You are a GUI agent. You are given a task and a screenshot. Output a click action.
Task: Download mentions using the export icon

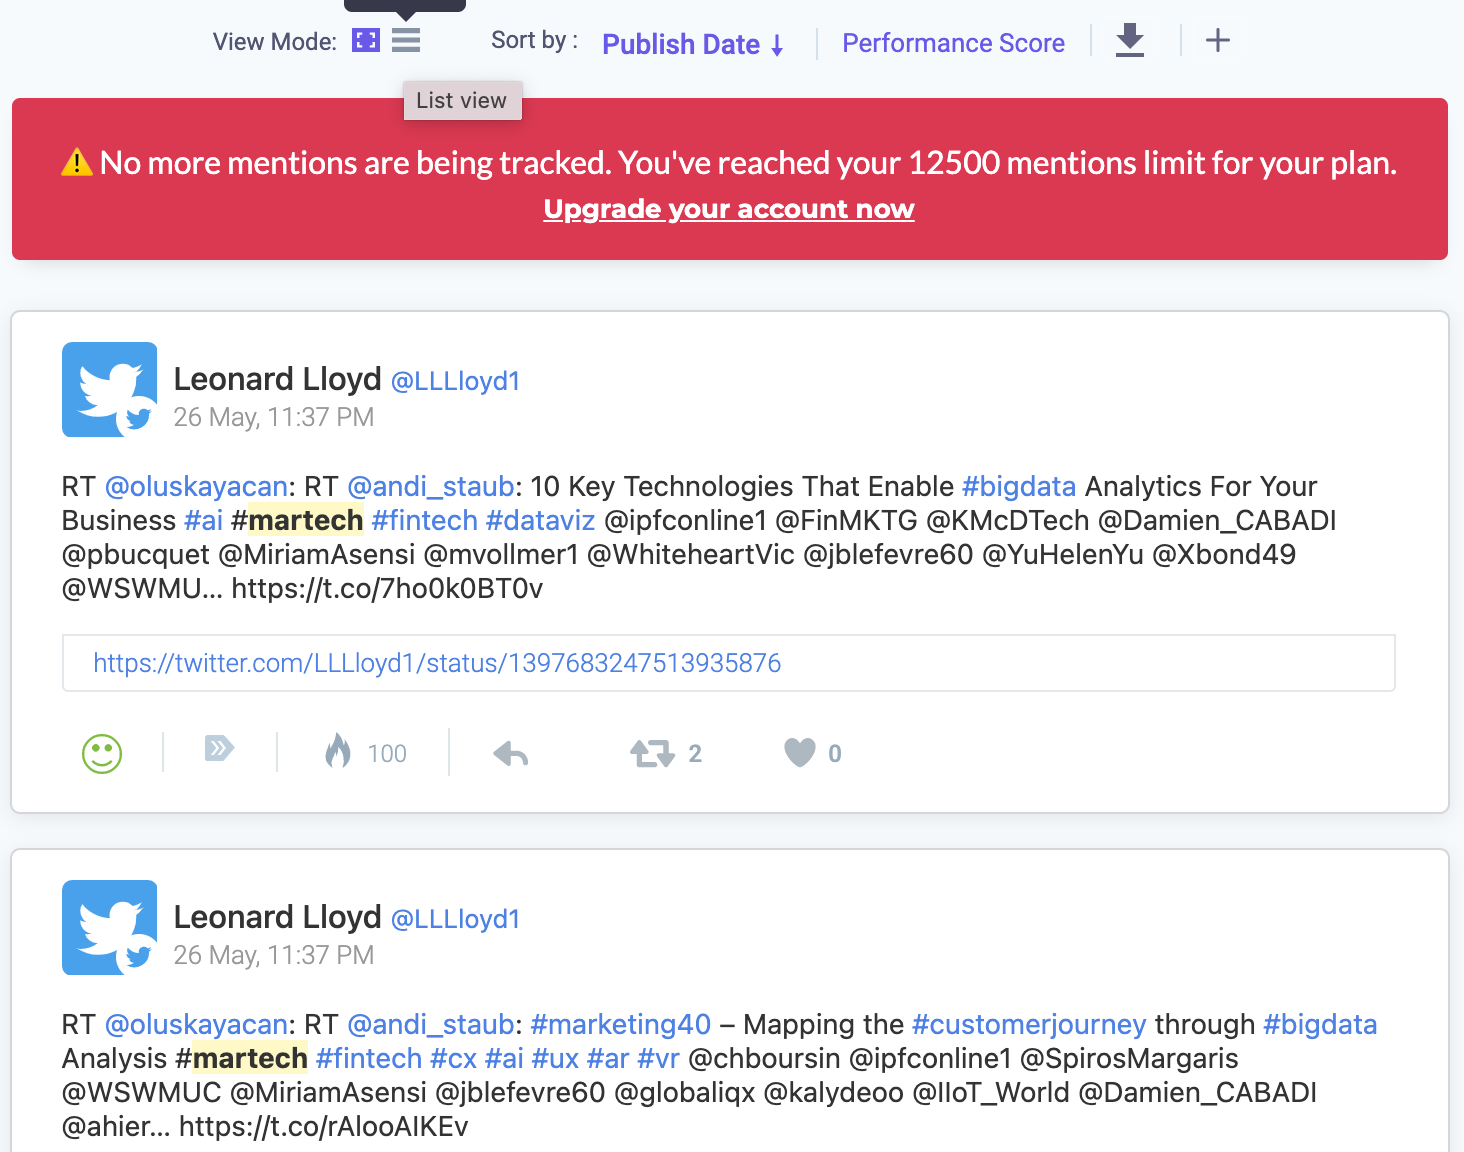pos(1130,41)
